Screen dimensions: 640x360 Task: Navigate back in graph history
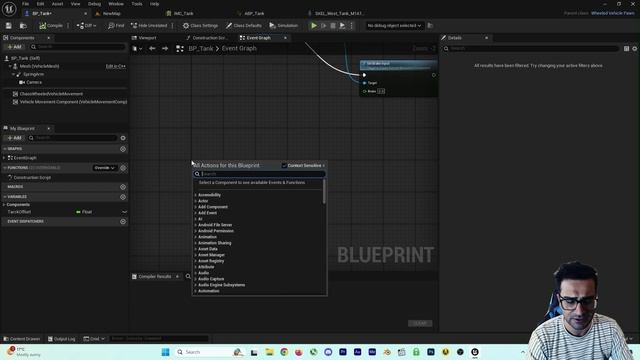click(x=152, y=49)
